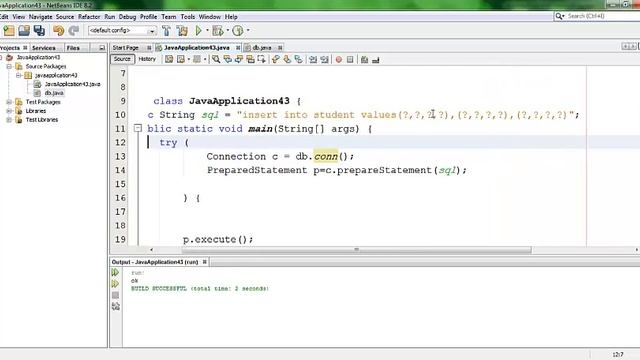Collapse the Source Packages tree node
The width and height of the screenshot is (640, 360).
tap(9, 66)
